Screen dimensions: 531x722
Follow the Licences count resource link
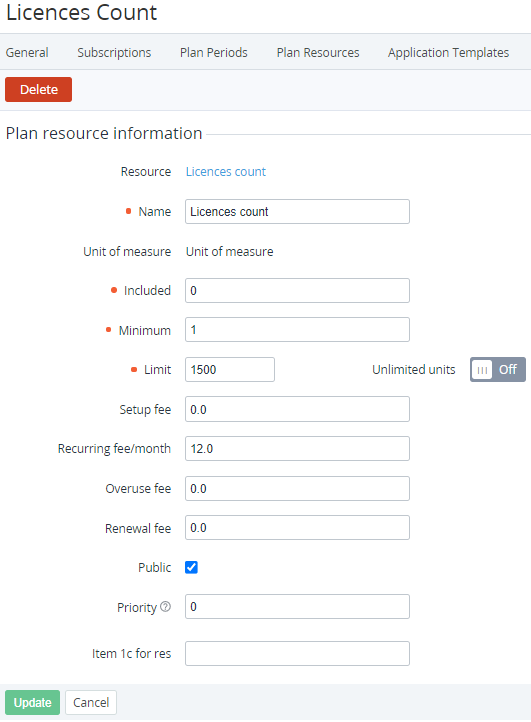[226, 172]
